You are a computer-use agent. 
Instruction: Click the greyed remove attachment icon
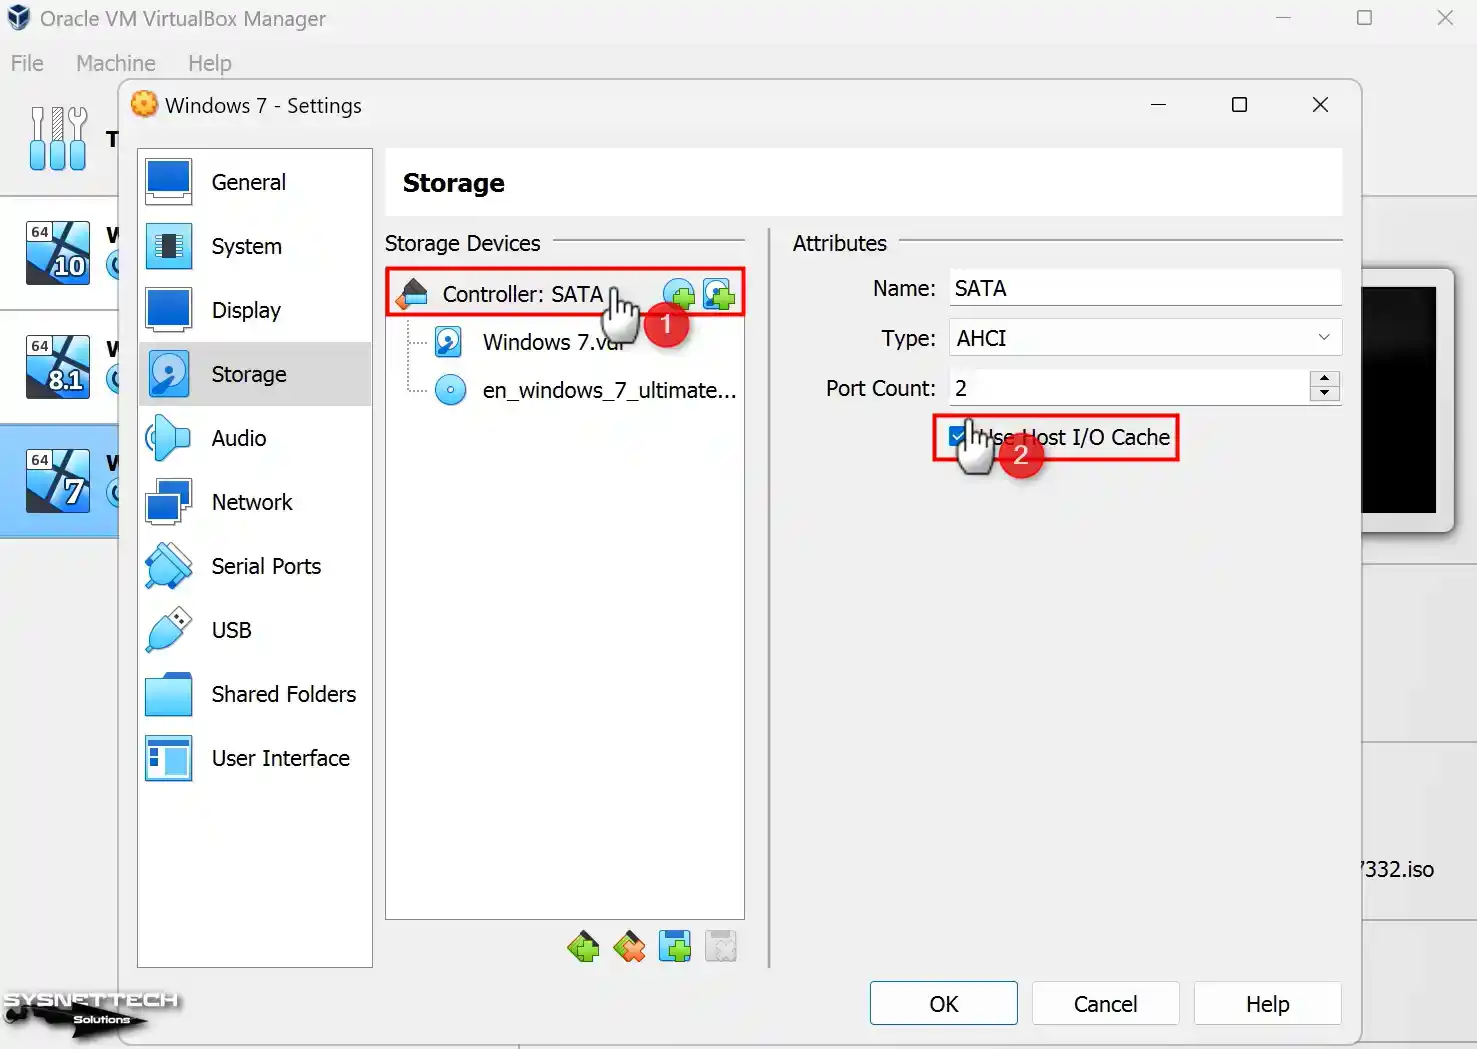(721, 946)
